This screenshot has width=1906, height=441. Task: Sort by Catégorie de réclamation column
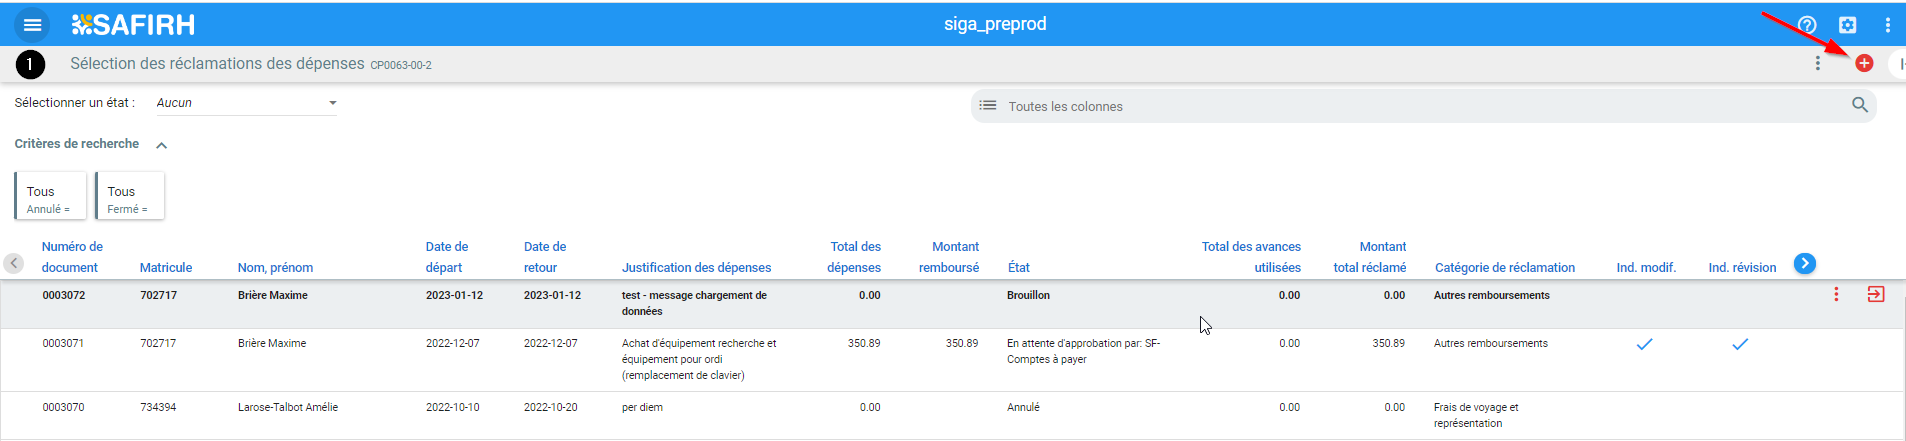coord(1505,268)
